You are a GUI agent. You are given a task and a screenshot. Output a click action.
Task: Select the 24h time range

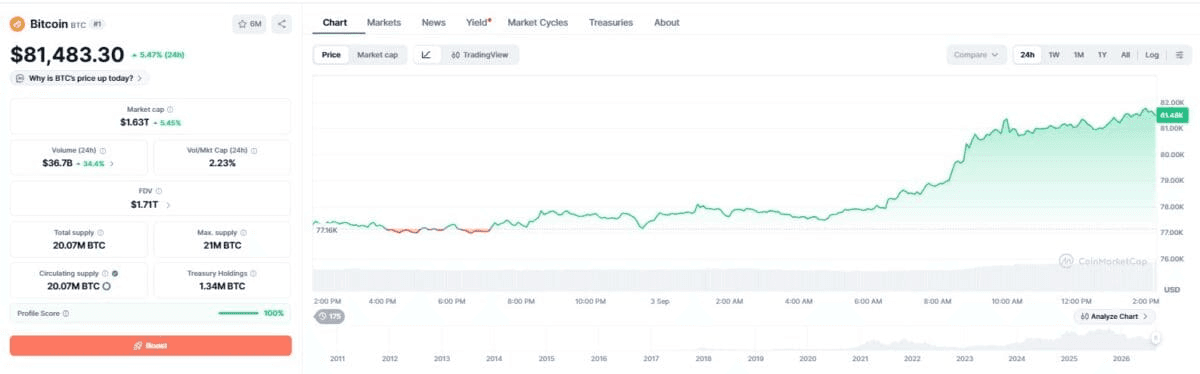(x=1027, y=55)
